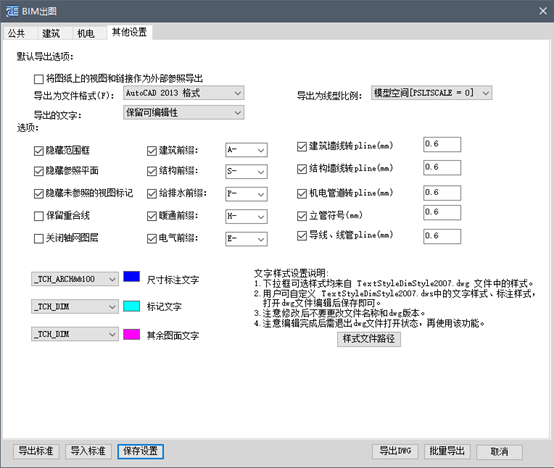Image resolution: width=554 pixels, height=468 pixels.
Task: Open the _TCH_DIM dropdown for 标记文字
Action: pos(75,307)
